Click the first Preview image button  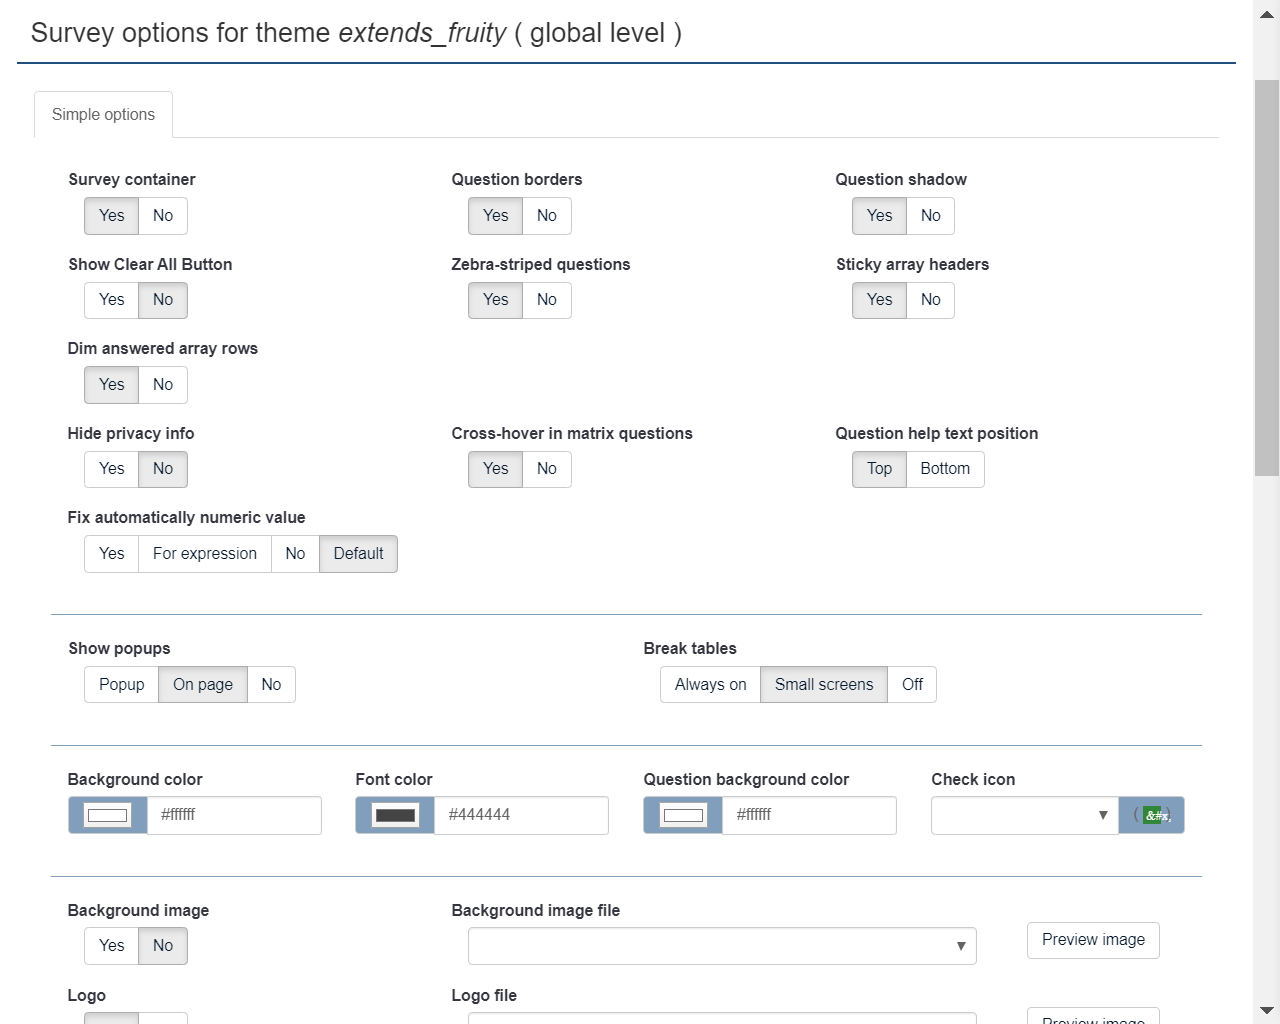pyautogui.click(x=1093, y=940)
